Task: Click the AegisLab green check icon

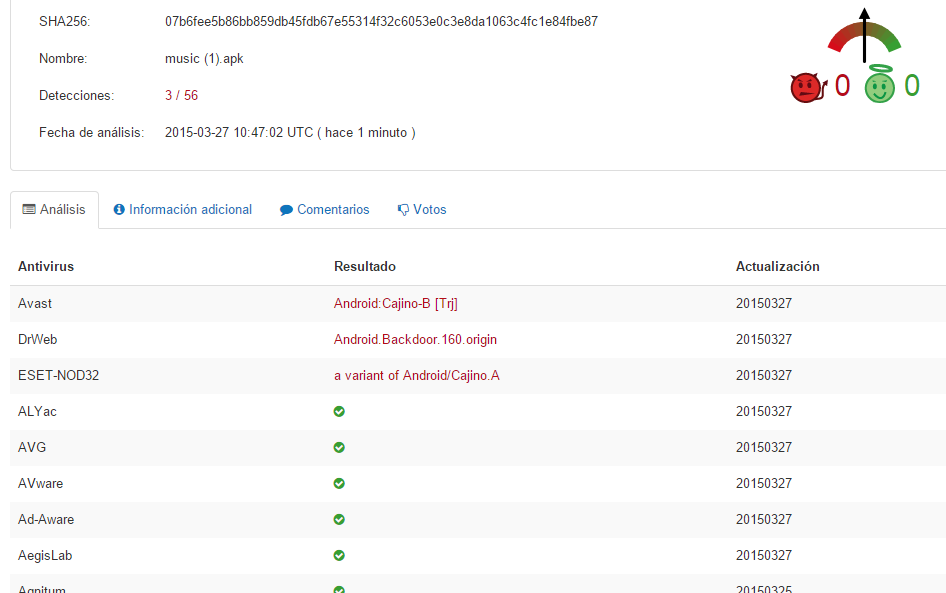Action: (x=339, y=555)
